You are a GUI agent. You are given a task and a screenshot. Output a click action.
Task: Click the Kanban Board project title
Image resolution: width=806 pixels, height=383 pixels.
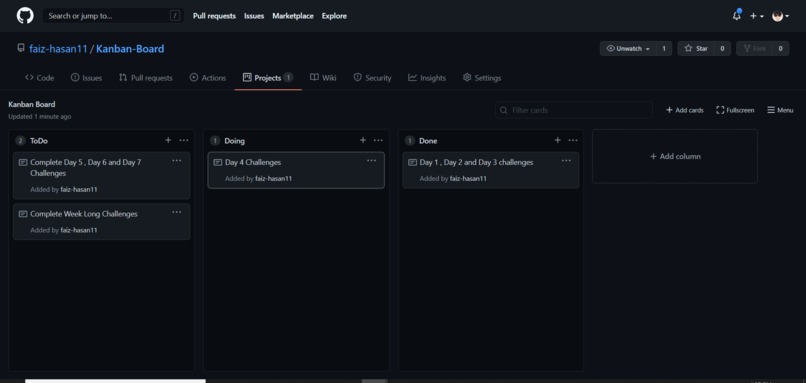point(32,104)
